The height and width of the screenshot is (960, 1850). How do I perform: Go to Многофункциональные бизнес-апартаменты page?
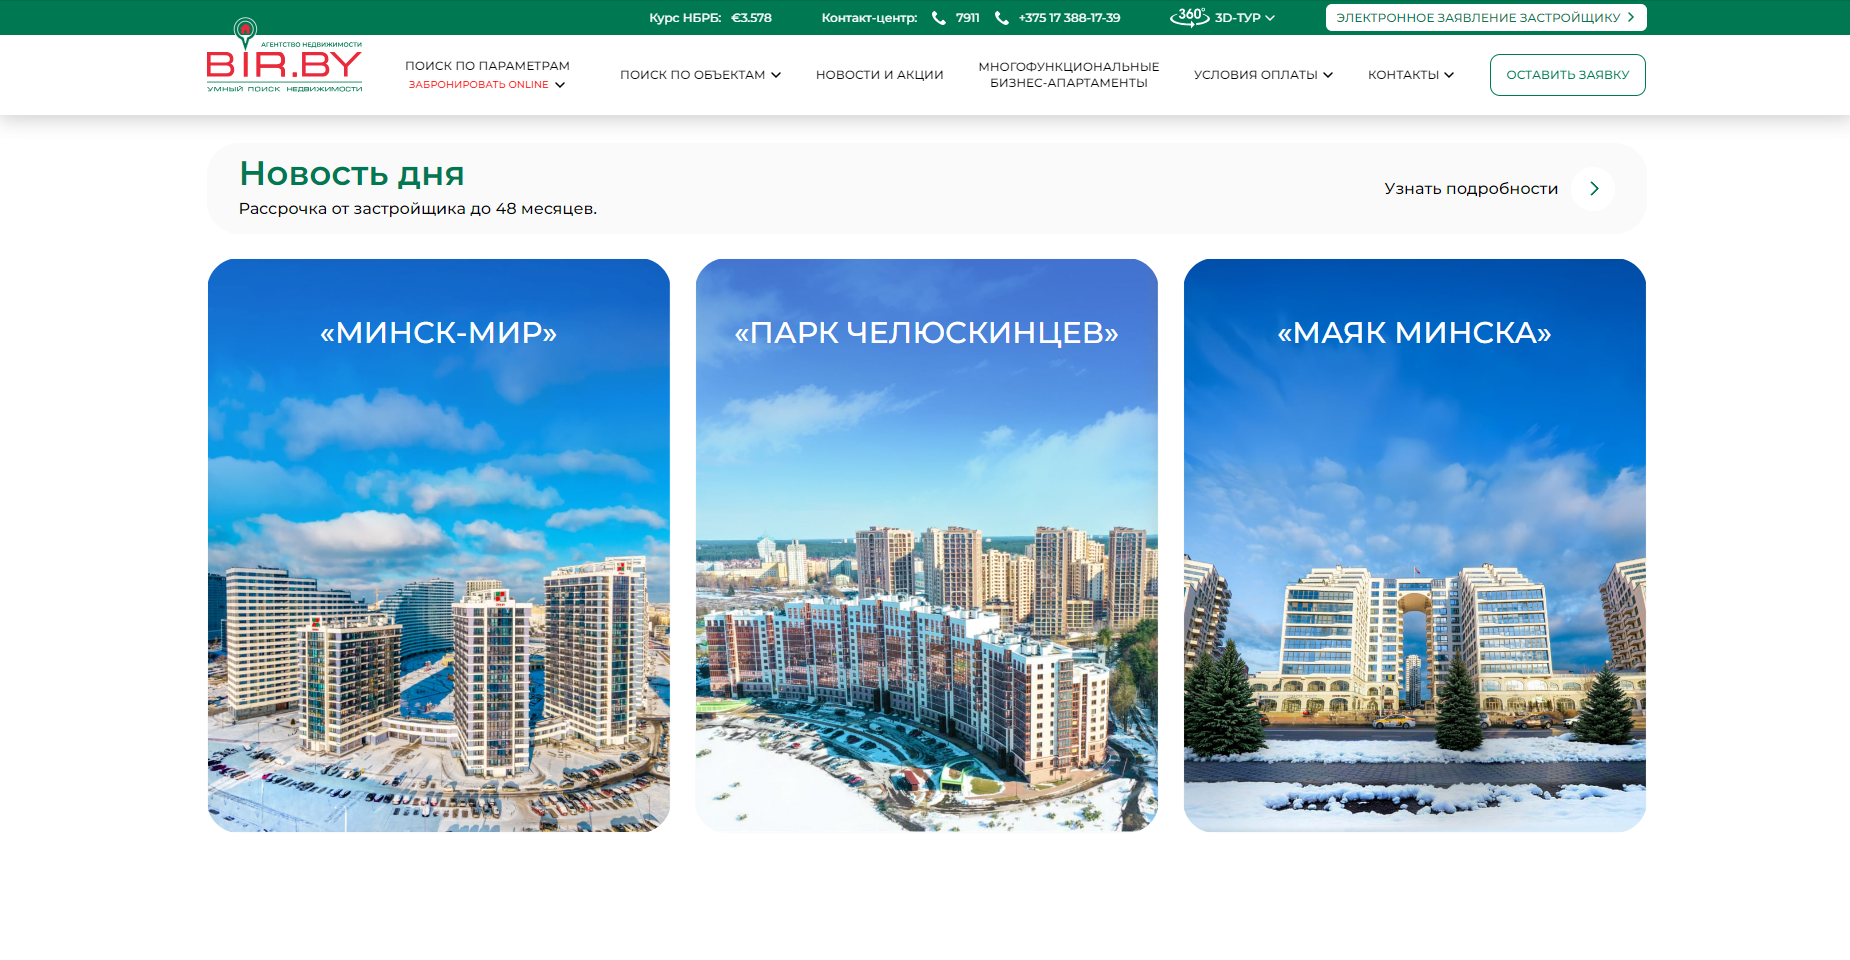pyautogui.click(x=1068, y=75)
